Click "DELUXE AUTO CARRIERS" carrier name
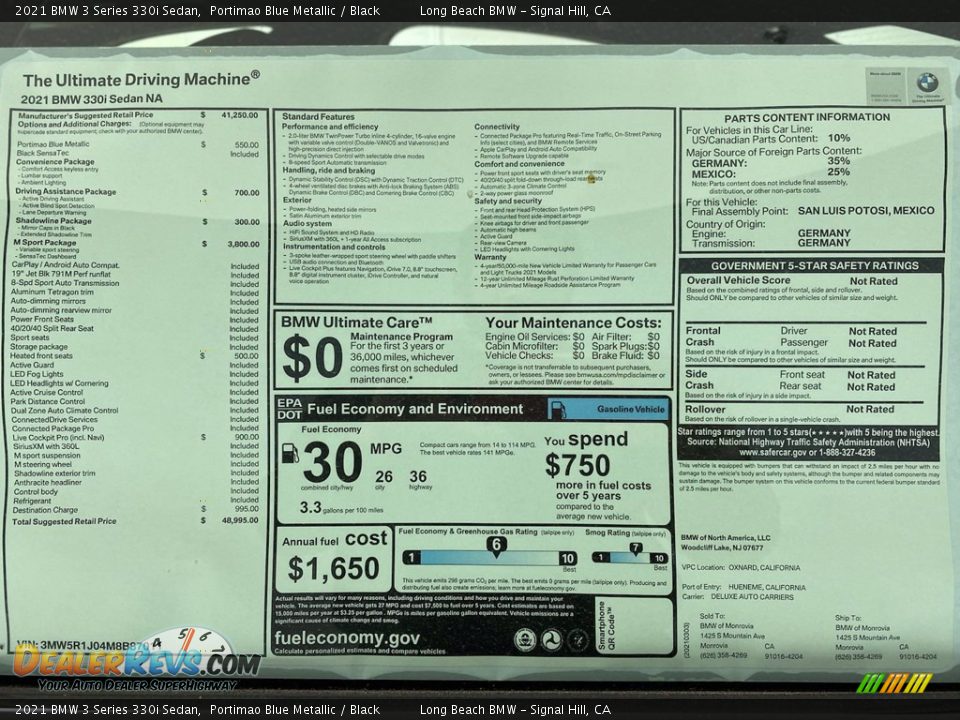The image size is (960, 720). pyautogui.click(x=752, y=597)
